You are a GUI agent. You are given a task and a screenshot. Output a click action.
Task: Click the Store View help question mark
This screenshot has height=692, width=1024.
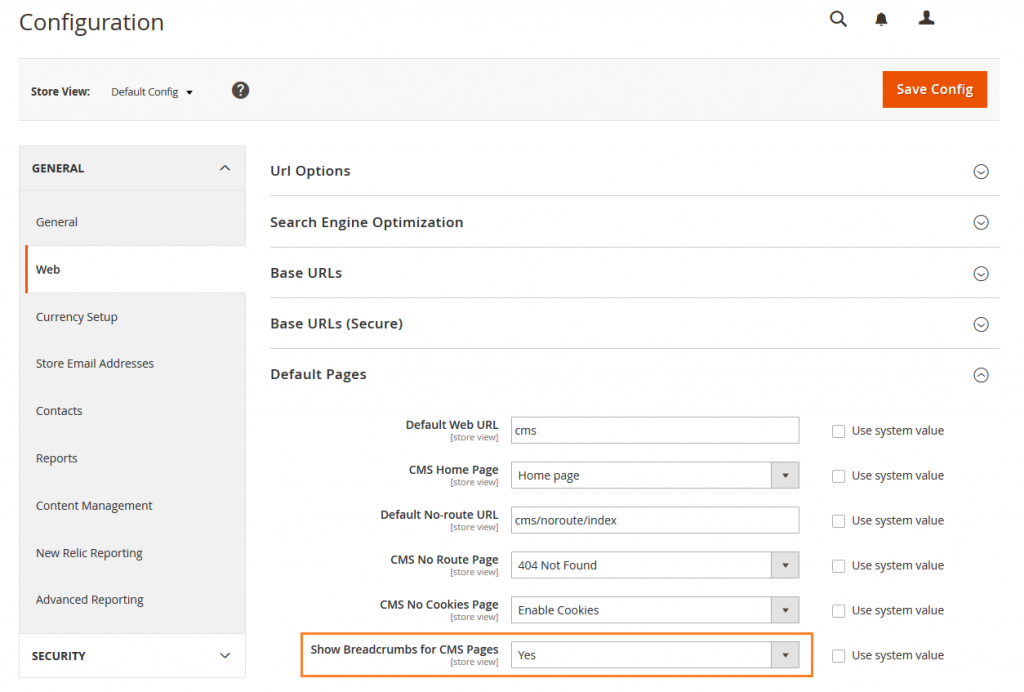pyautogui.click(x=240, y=90)
